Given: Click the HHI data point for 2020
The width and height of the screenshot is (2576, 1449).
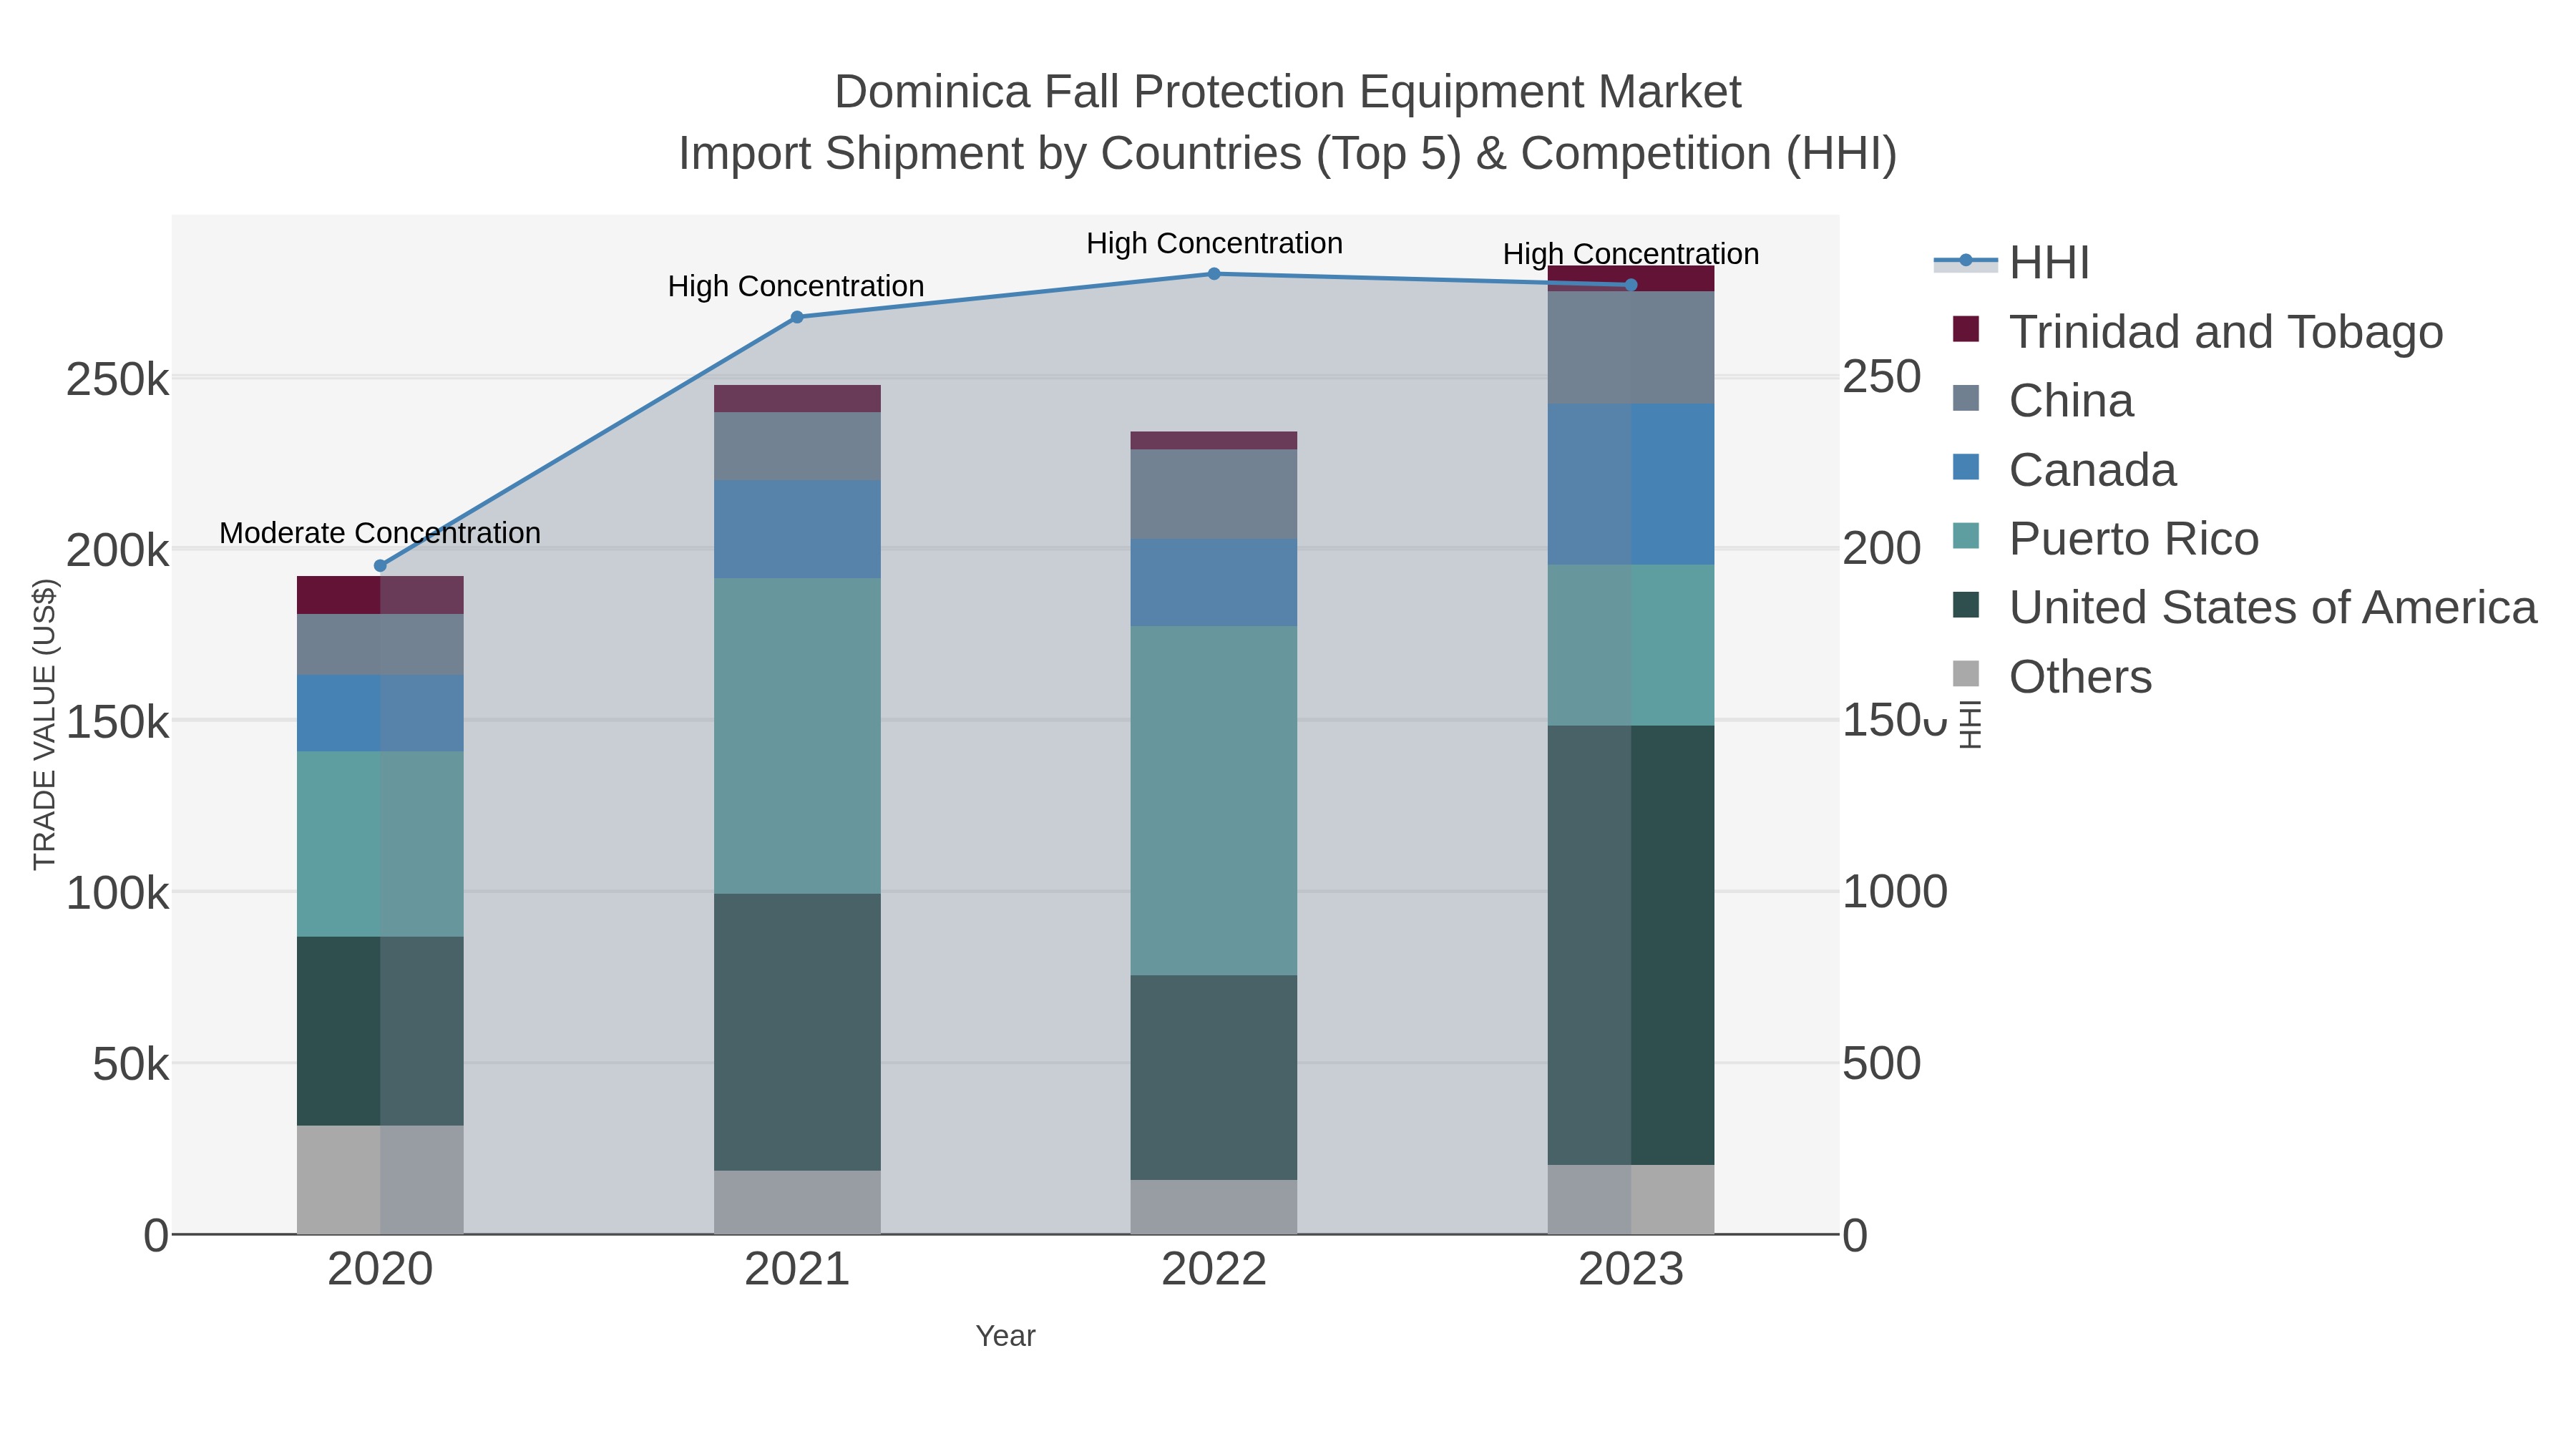Looking at the screenshot, I should 380,566.
